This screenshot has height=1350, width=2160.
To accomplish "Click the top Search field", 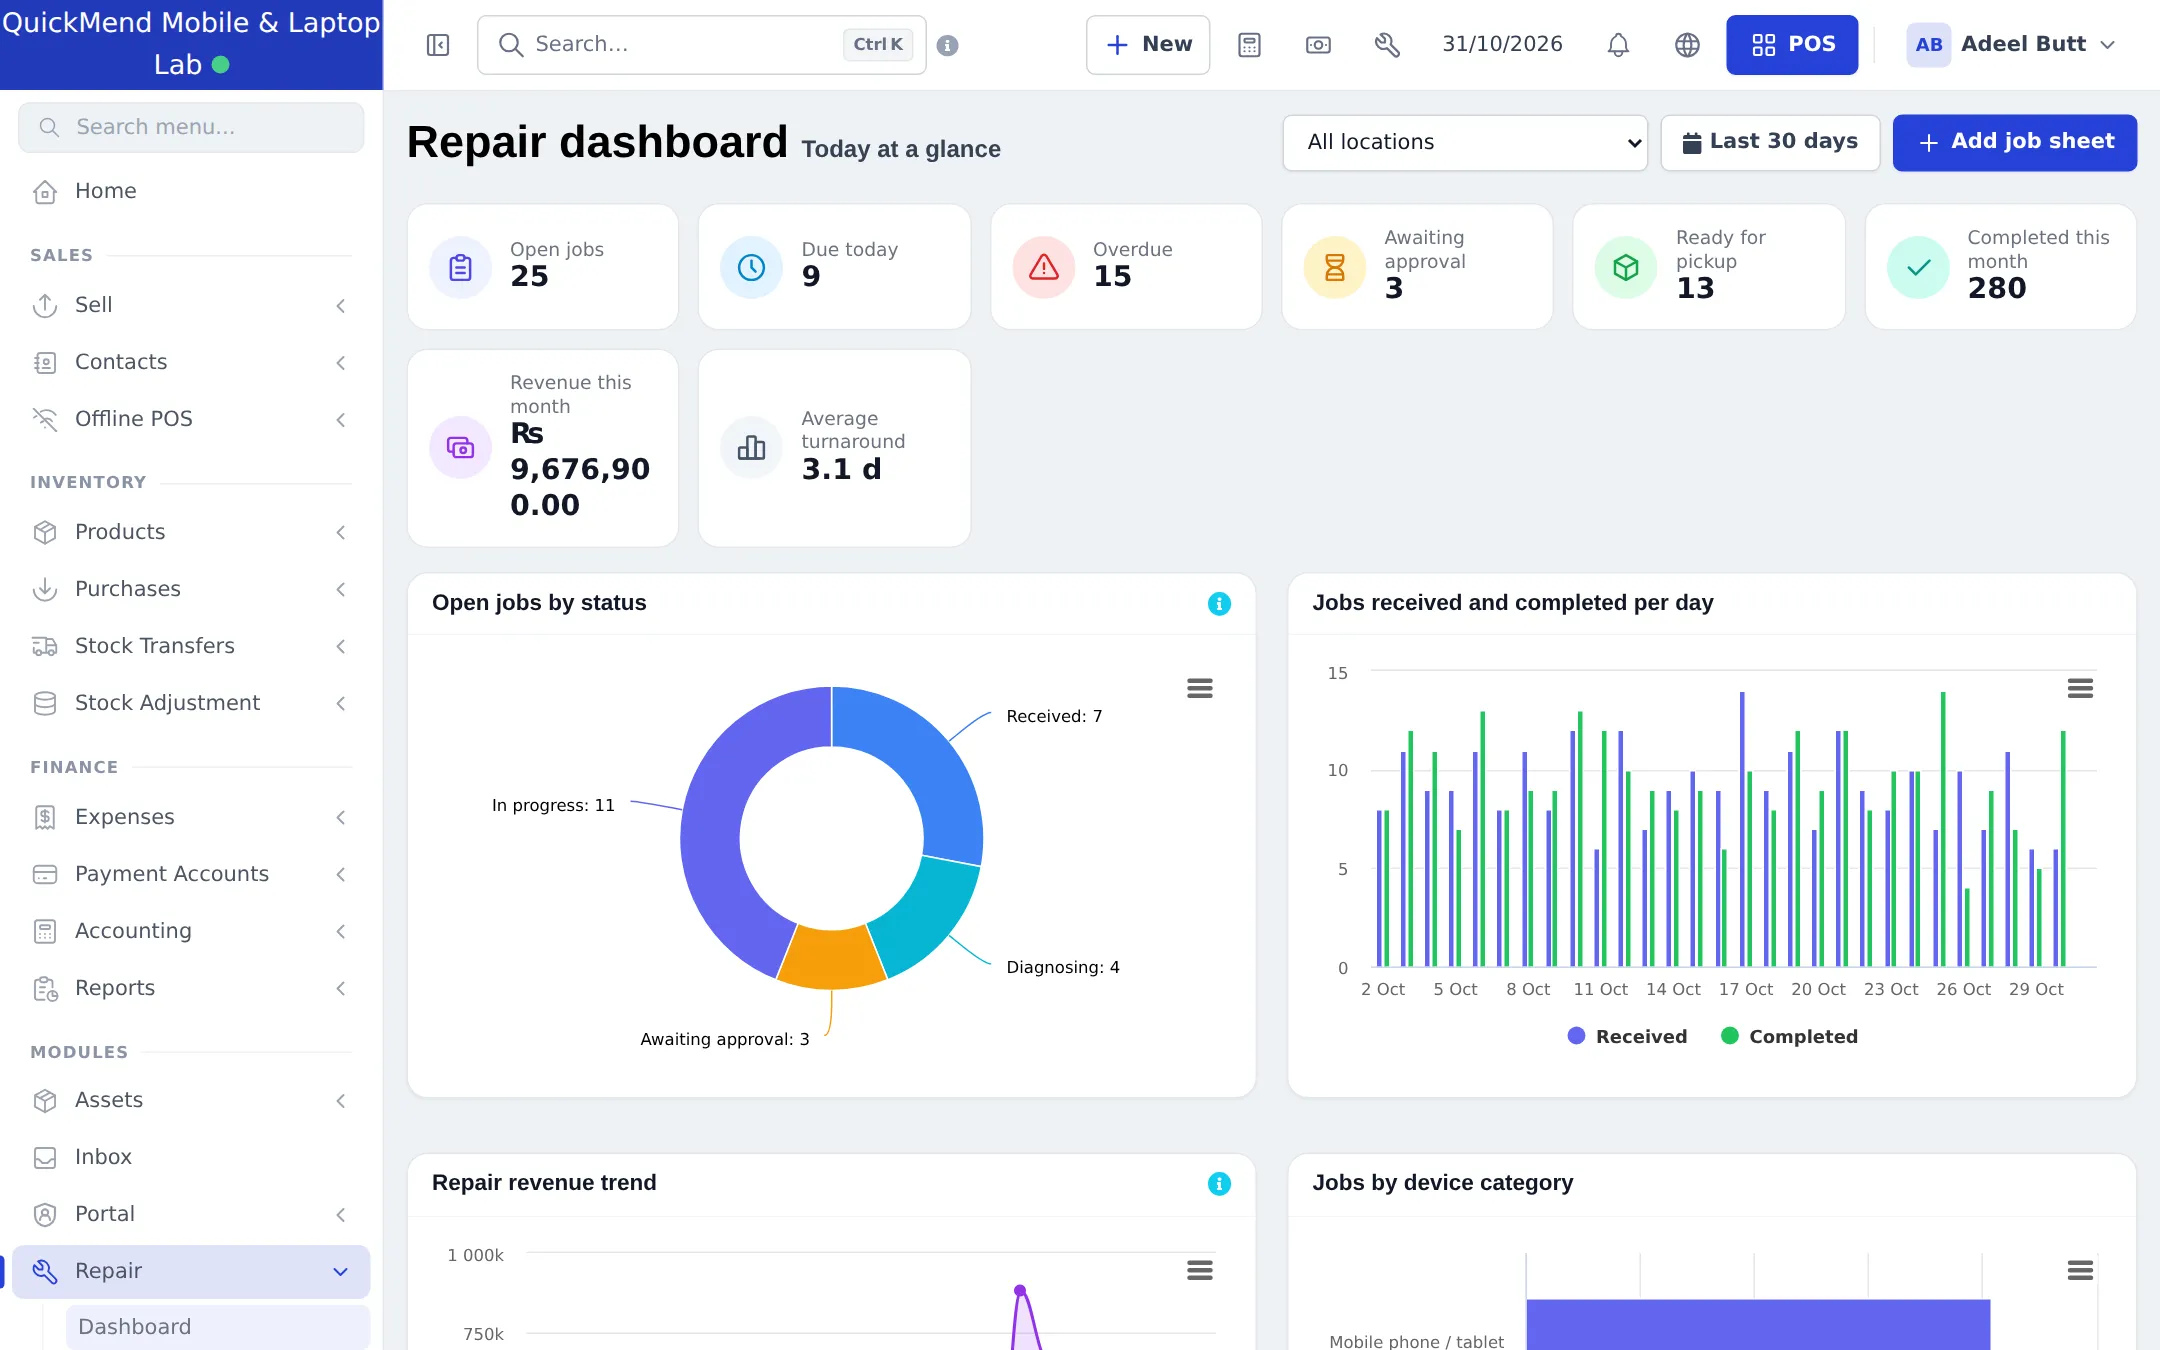I will pyautogui.click(x=702, y=45).
